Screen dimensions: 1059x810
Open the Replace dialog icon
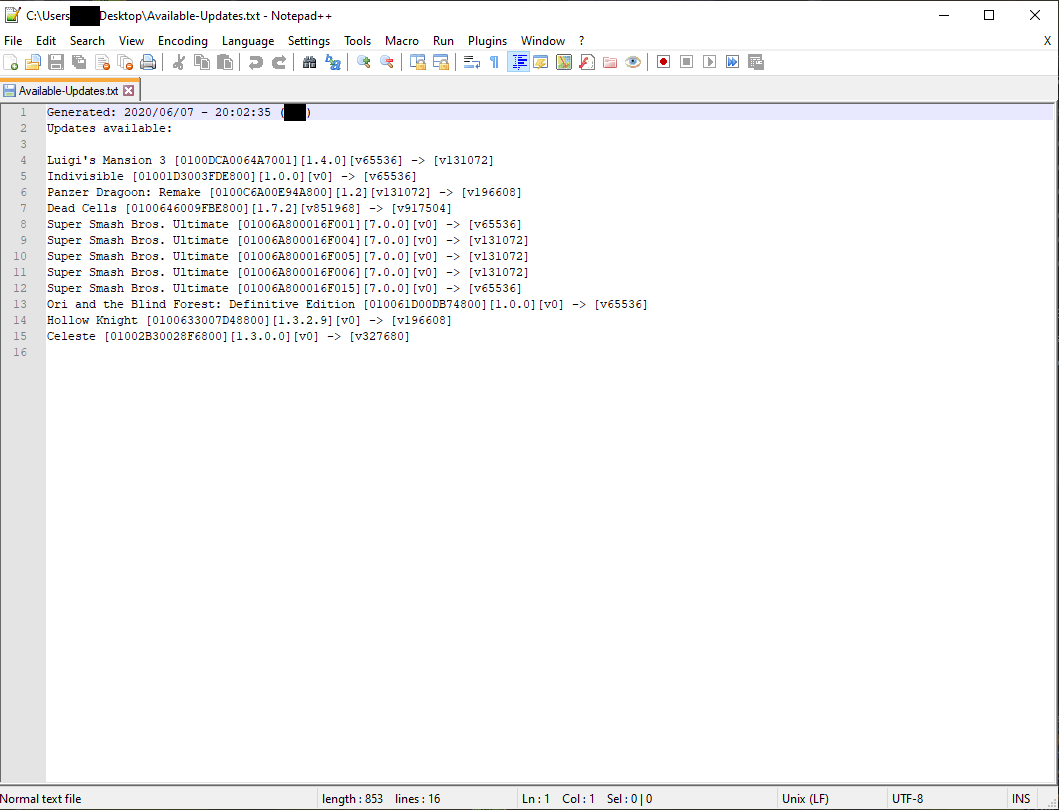[332, 62]
